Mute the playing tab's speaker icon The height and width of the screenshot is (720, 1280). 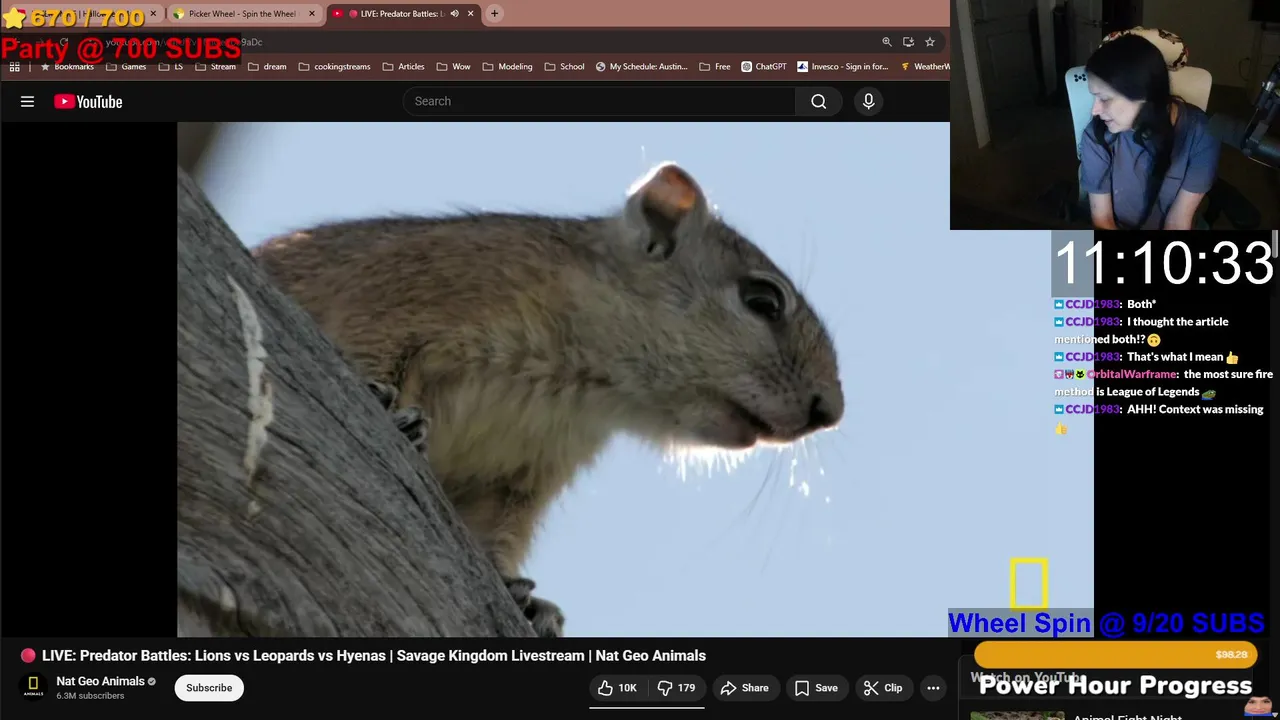[454, 14]
